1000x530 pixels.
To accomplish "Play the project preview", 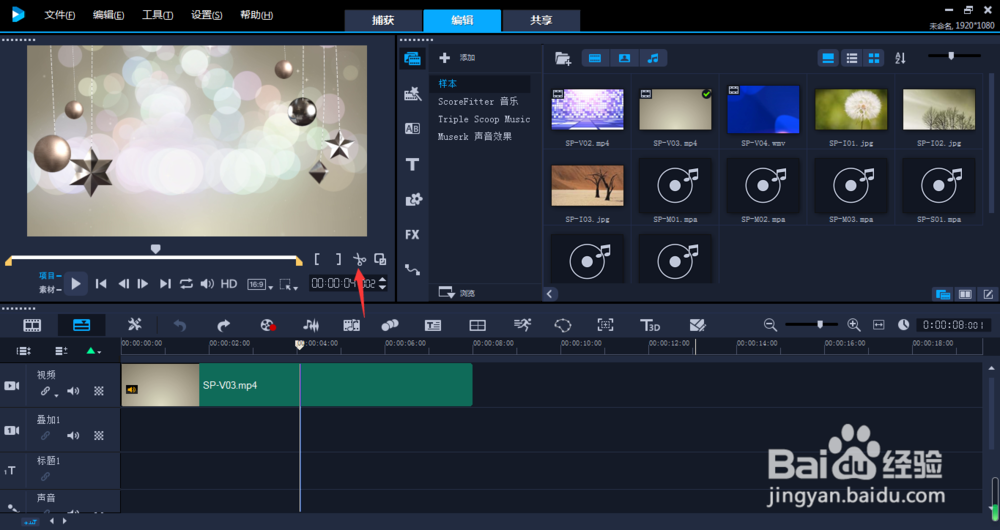I will (76, 284).
